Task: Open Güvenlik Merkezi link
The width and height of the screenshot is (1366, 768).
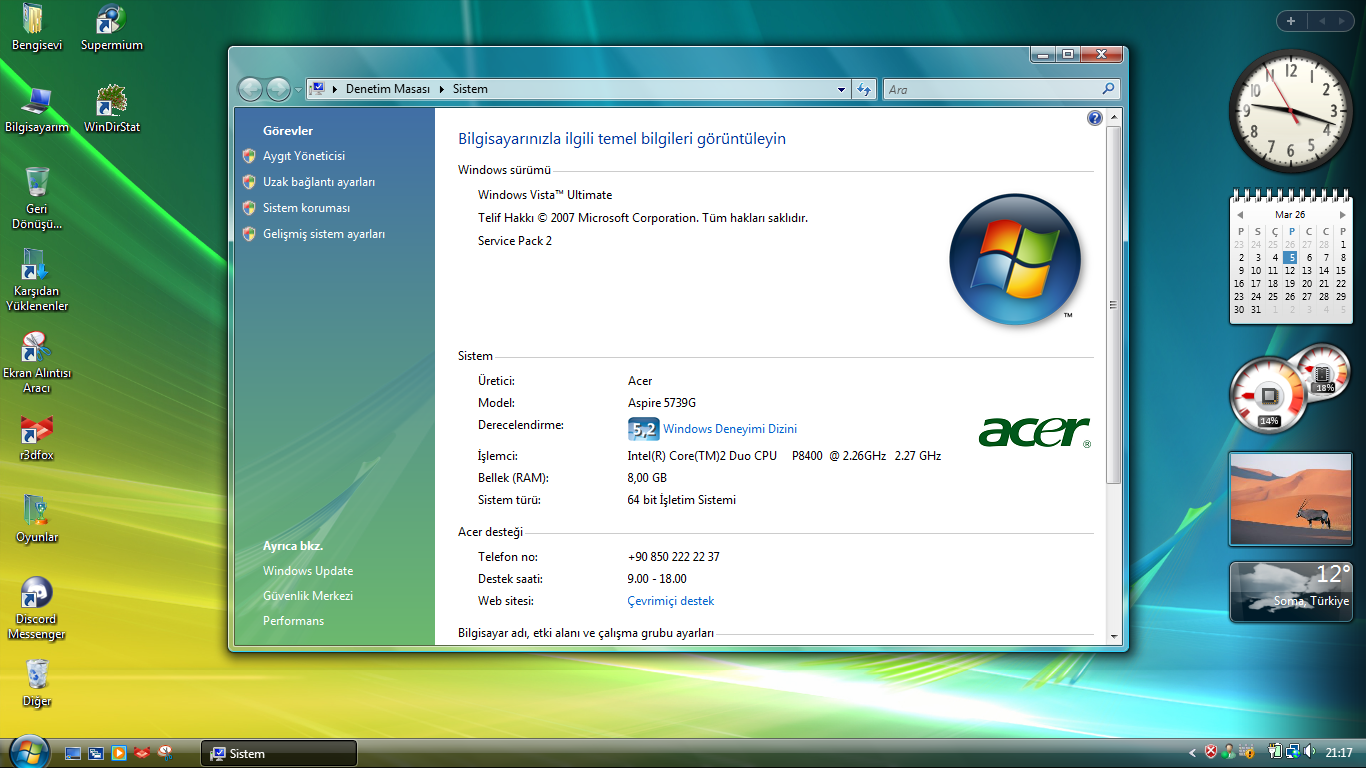Action: pos(308,596)
